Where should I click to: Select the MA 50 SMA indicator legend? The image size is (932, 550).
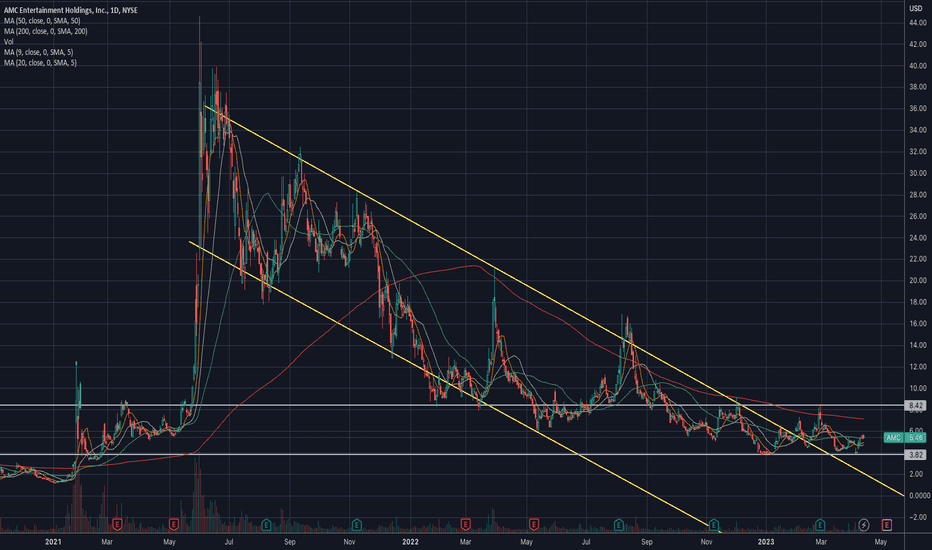click(x=42, y=21)
